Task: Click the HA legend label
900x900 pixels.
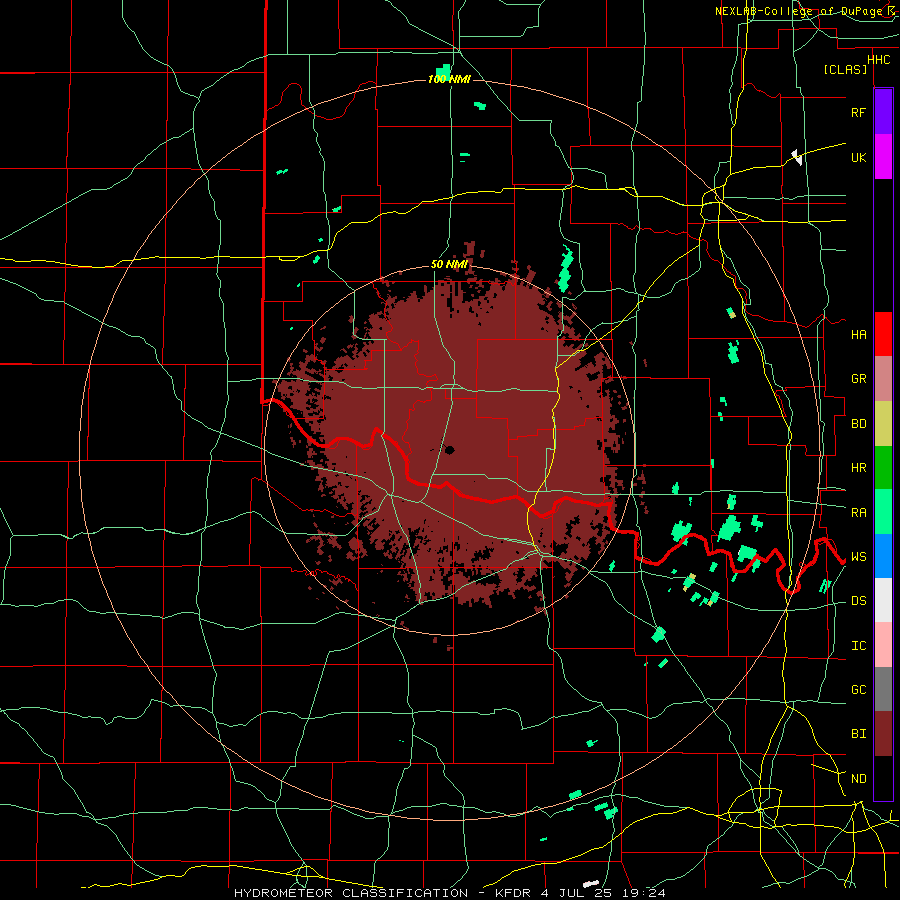Action: (x=858, y=334)
